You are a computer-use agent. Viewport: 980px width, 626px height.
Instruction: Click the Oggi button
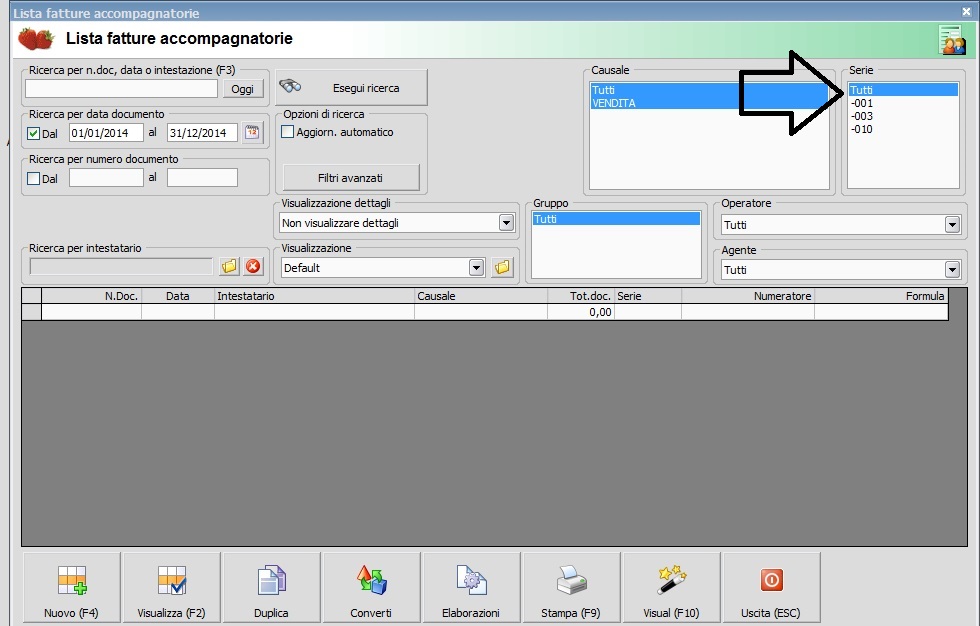coord(242,89)
